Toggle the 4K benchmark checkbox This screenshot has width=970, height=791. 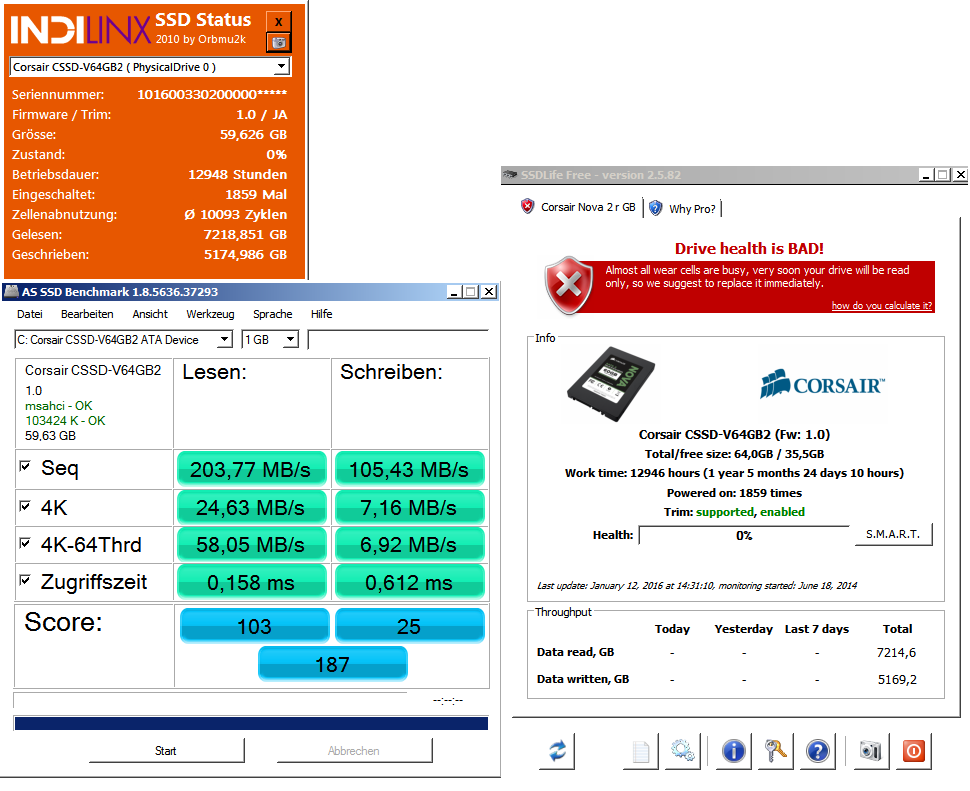[25, 506]
